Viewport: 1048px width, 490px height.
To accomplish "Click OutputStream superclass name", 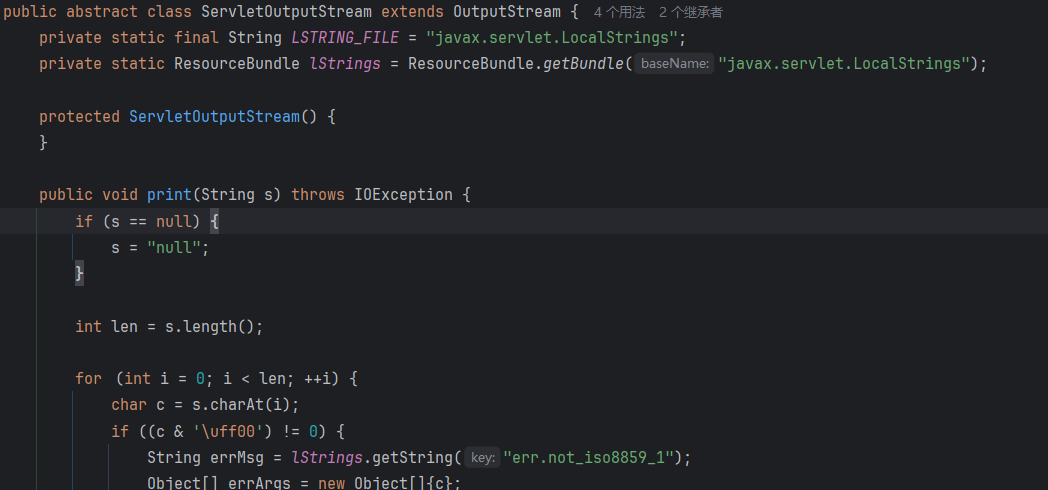I will [507, 11].
